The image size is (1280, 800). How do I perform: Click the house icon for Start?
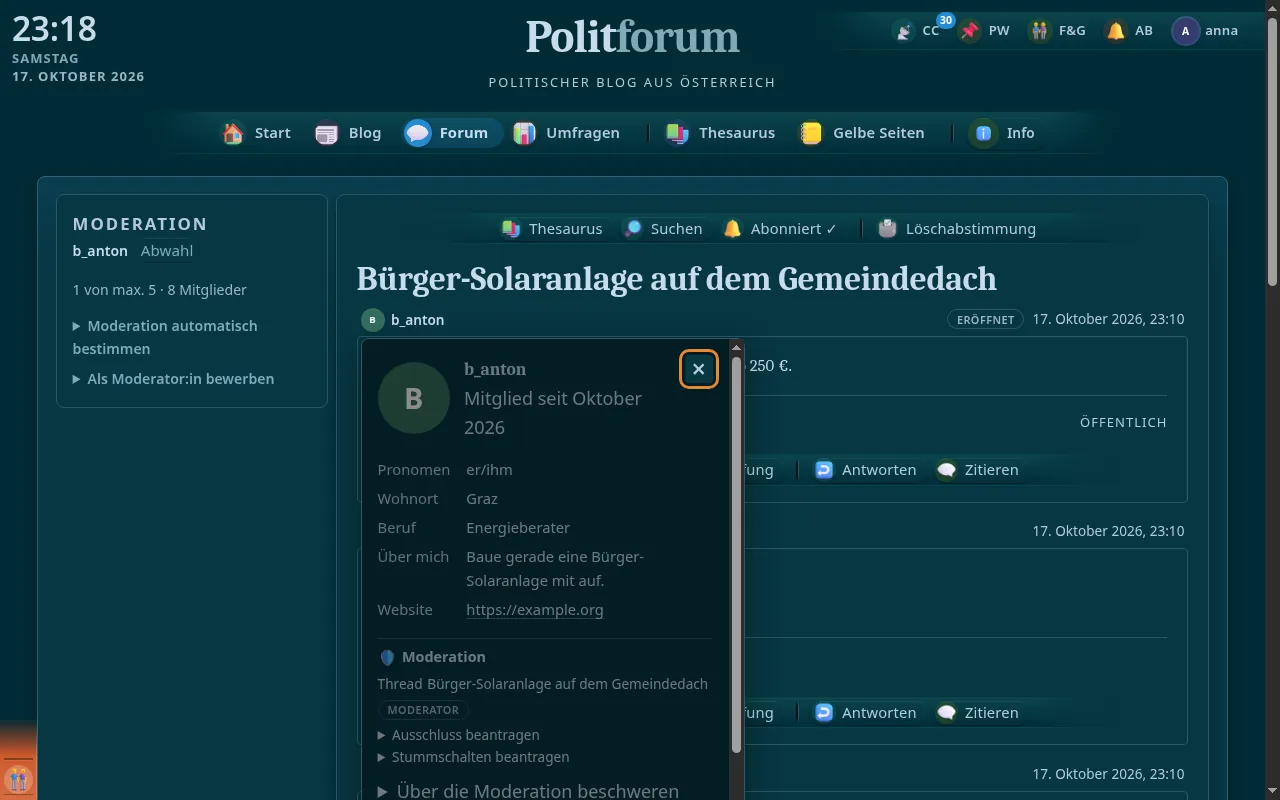pos(233,133)
